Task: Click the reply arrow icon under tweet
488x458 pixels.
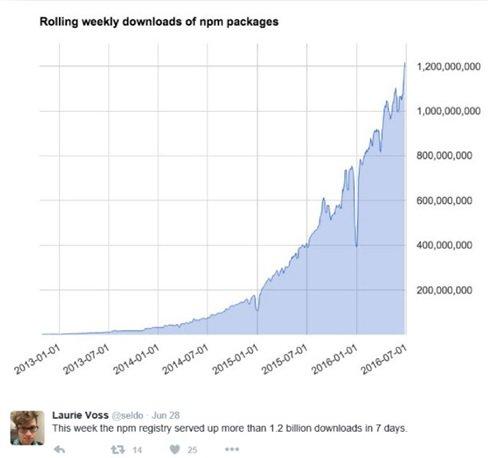Action: [59, 449]
